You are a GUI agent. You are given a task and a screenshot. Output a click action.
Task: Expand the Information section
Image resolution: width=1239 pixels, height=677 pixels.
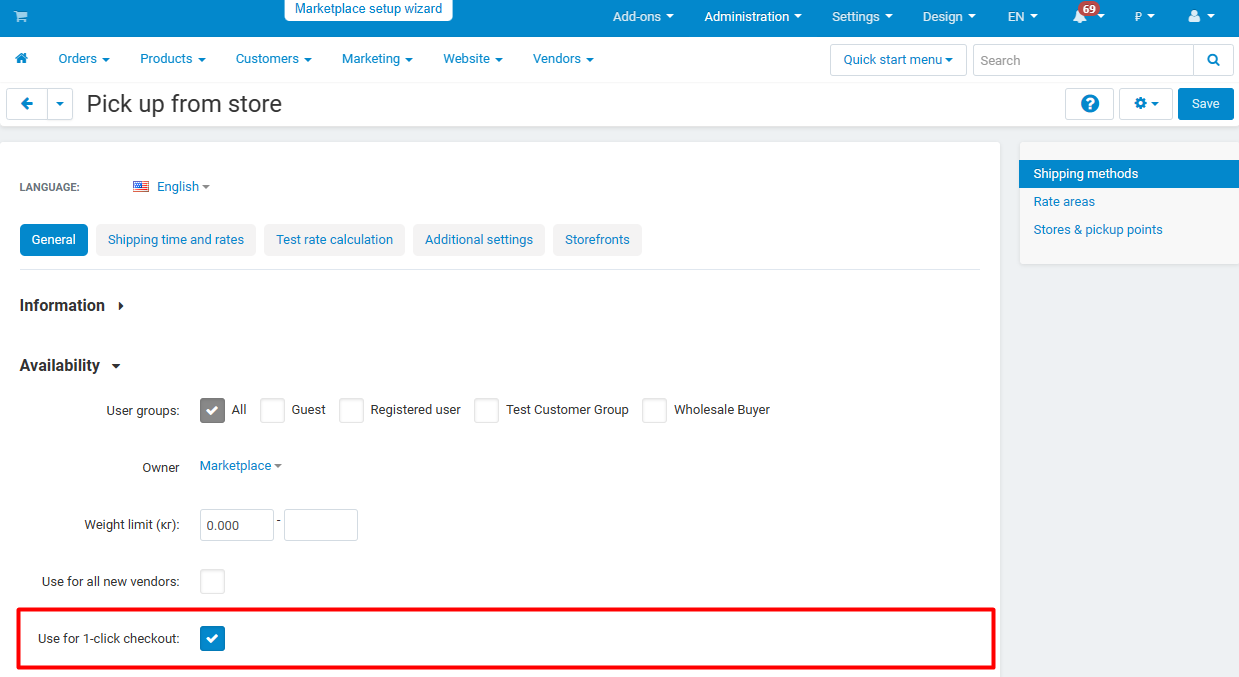pyautogui.click(x=72, y=306)
